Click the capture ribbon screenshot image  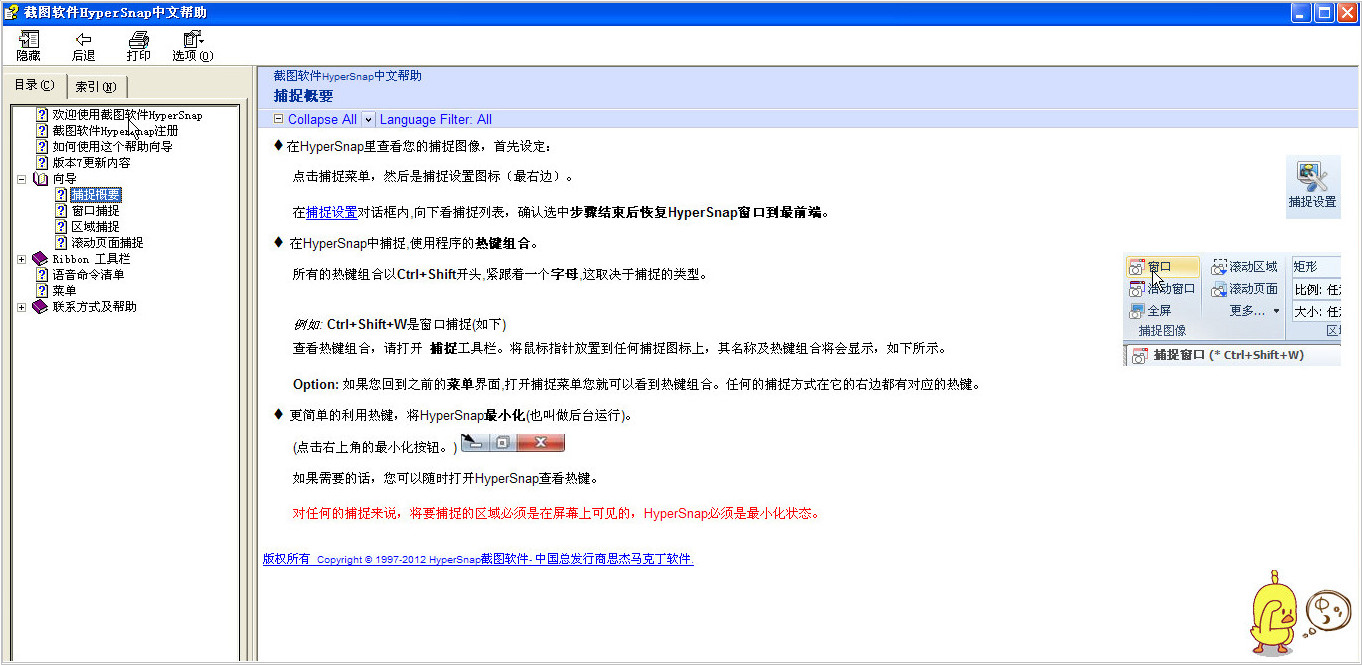point(1232,311)
